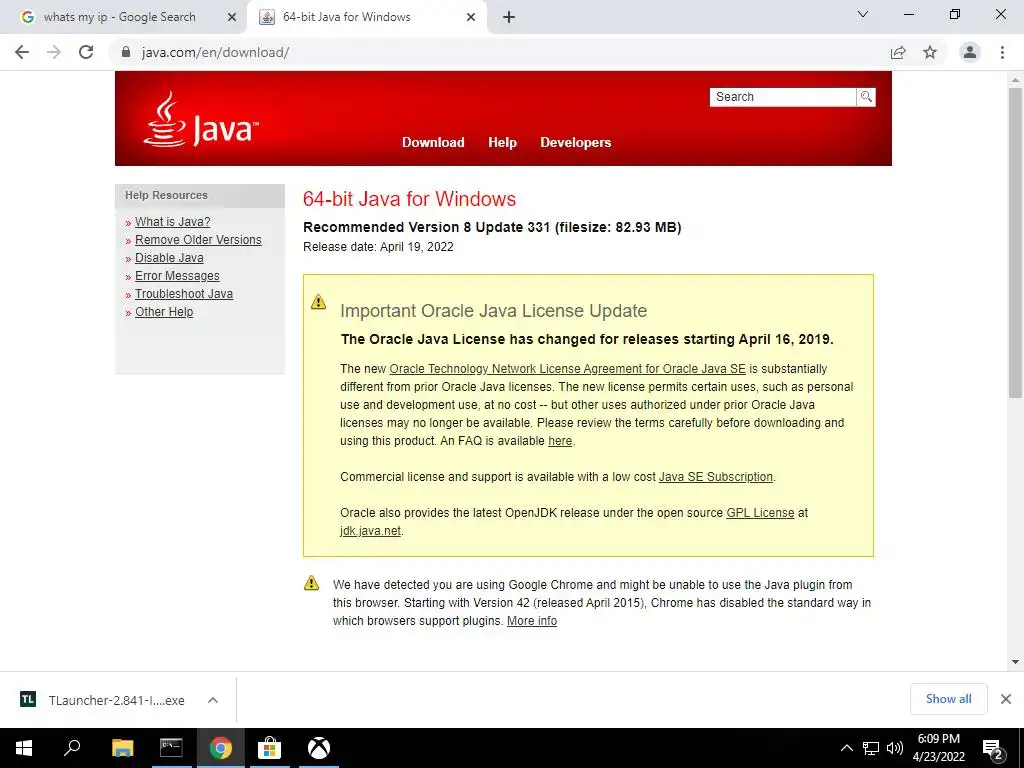Image resolution: width=1024 pixels, height=768 pixels.
Task: Open the jdk.java.net link
Action: pyautogui.click(x=370, y=531)
